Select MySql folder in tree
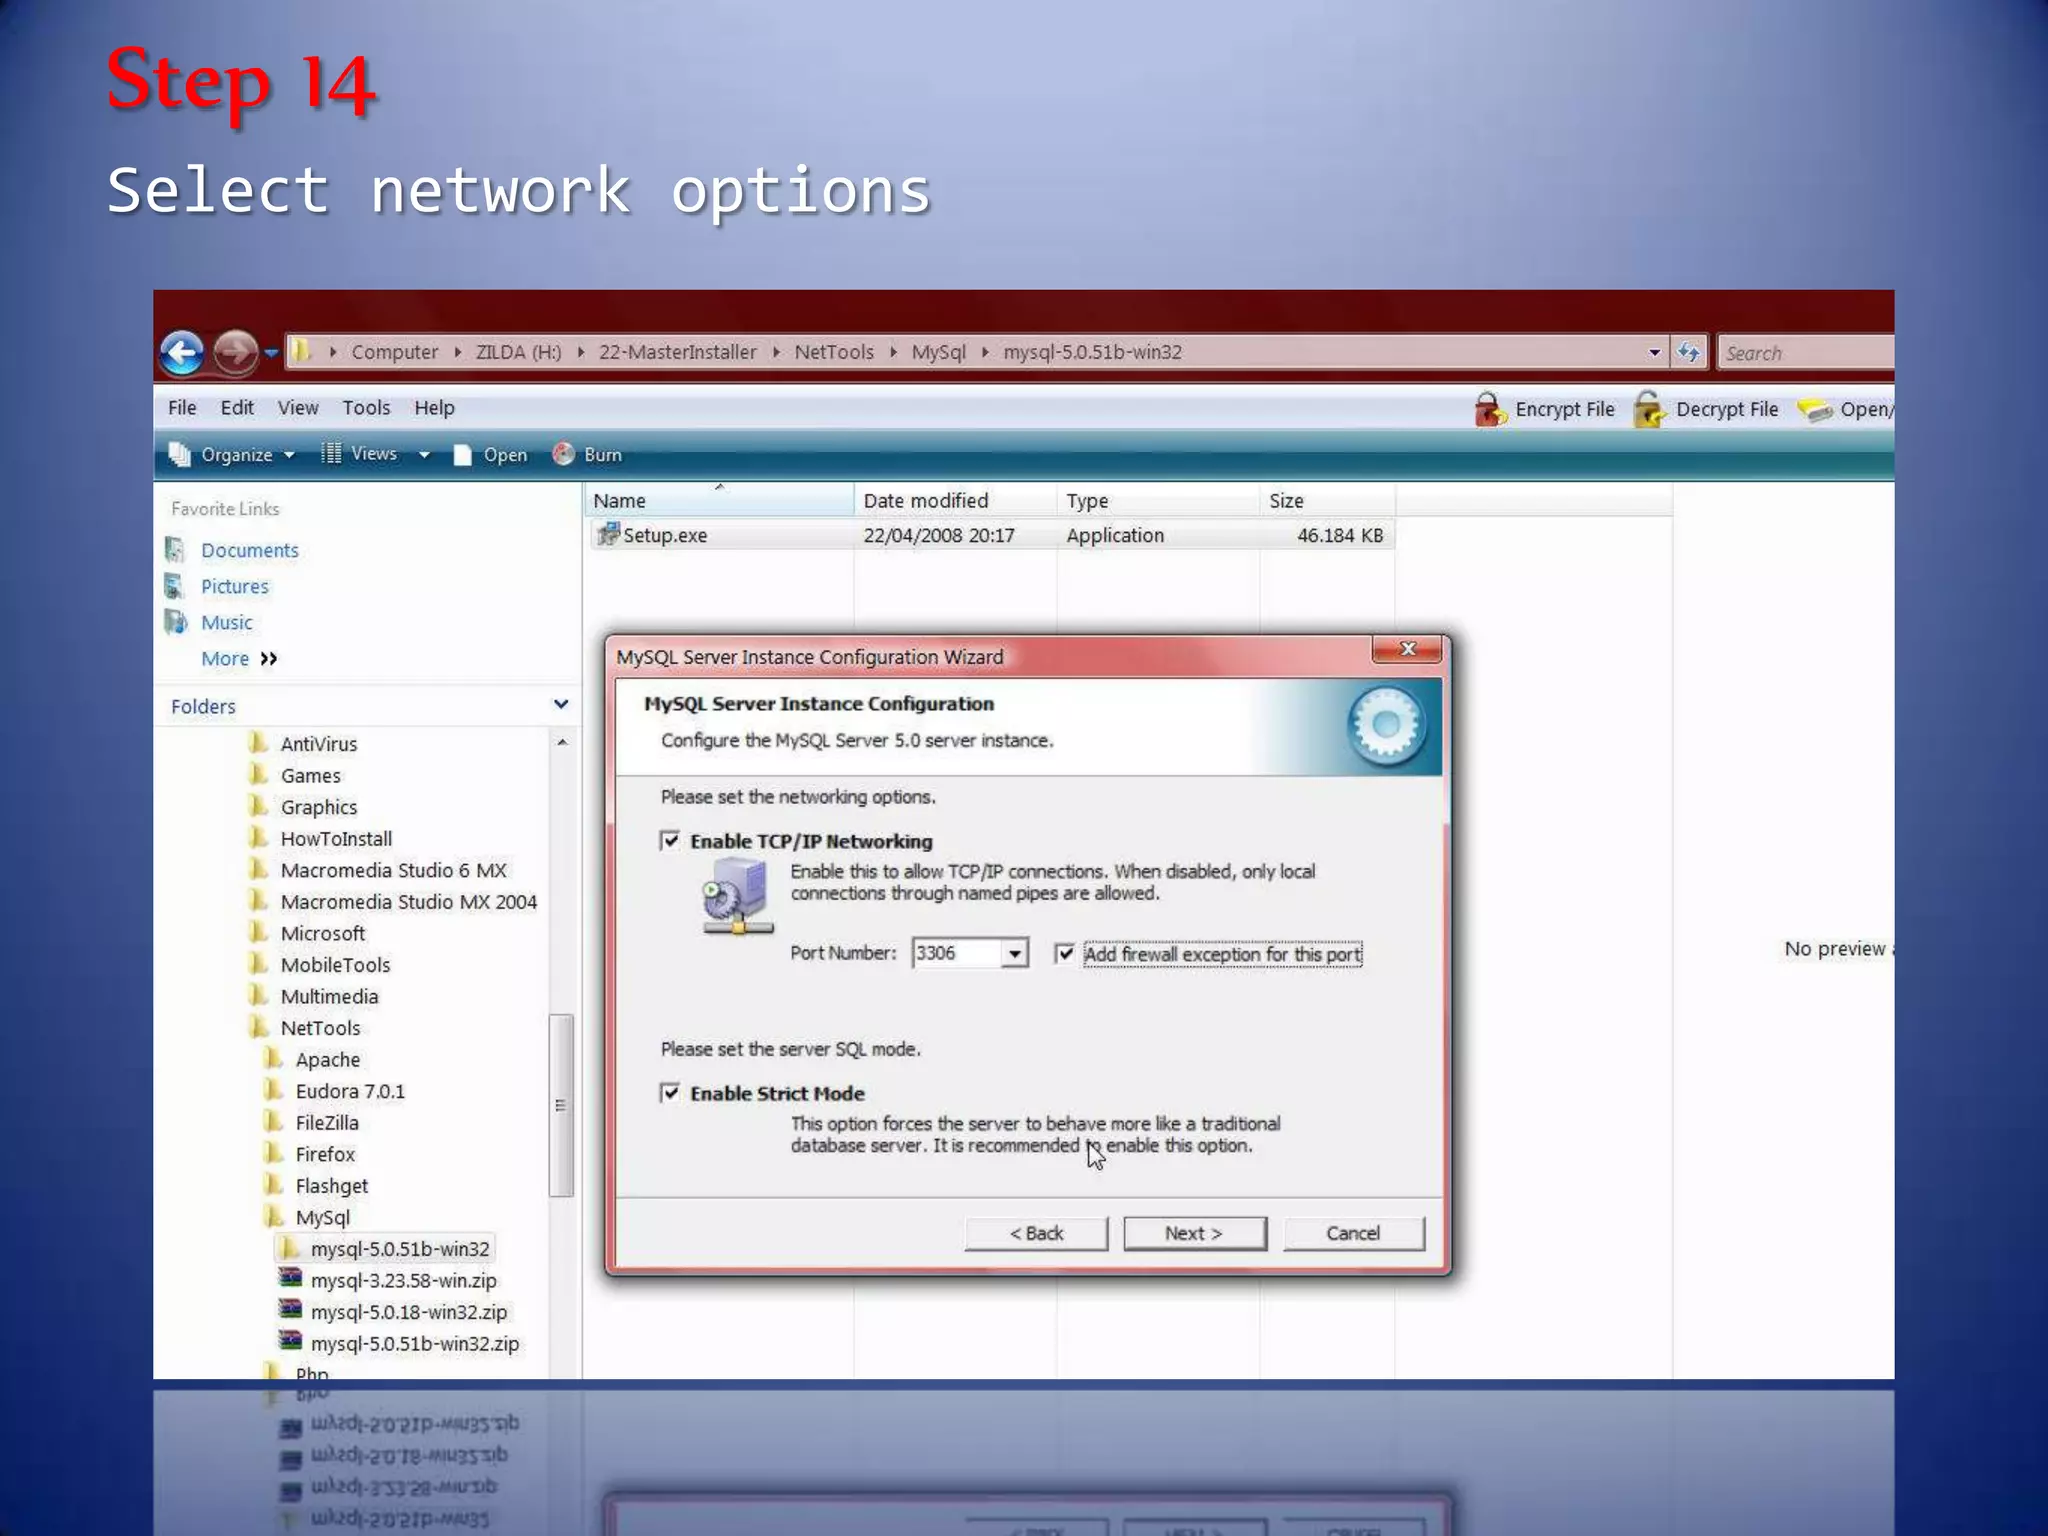 322,1218
